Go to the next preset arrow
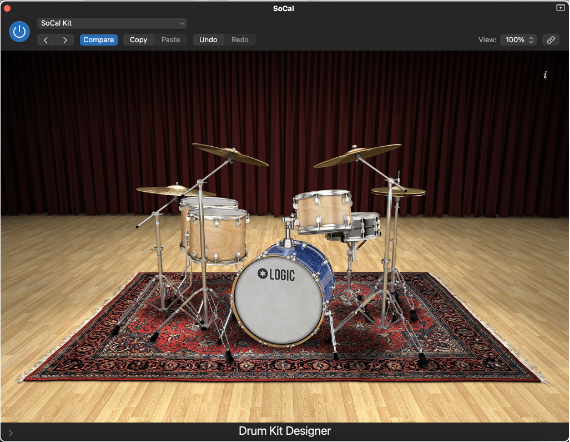The image size is (570, 442). tap(65, 40)
